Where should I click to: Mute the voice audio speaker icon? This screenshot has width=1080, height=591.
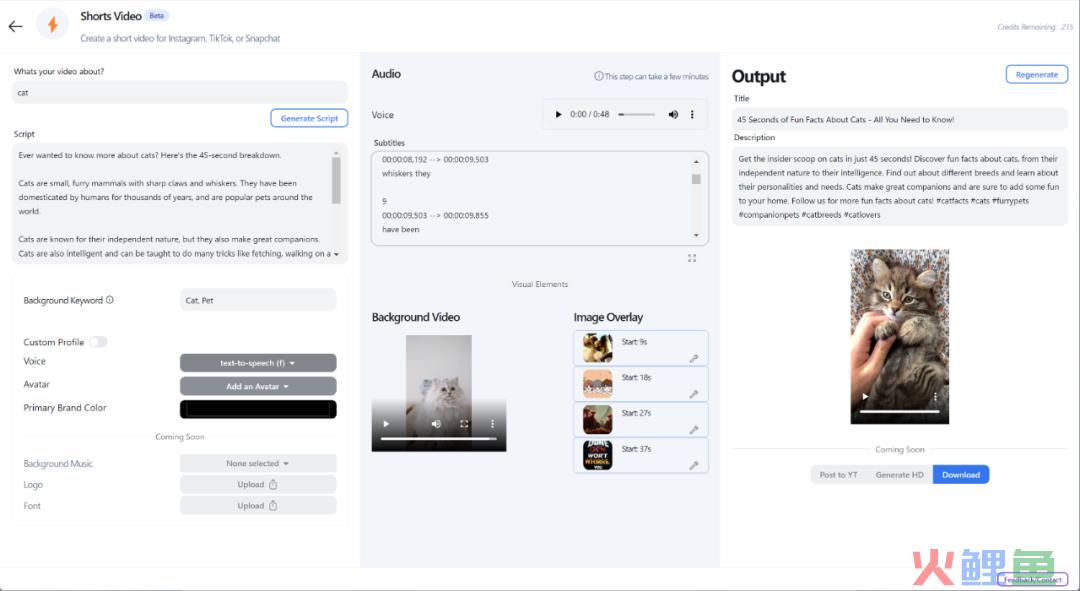coord(673,114)
